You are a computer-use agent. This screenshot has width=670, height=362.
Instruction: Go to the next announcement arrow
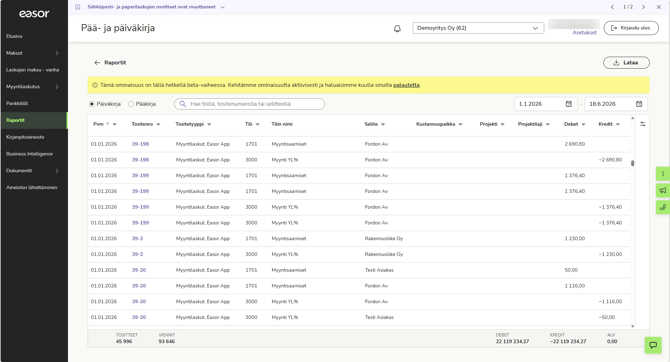click(644, 7)
